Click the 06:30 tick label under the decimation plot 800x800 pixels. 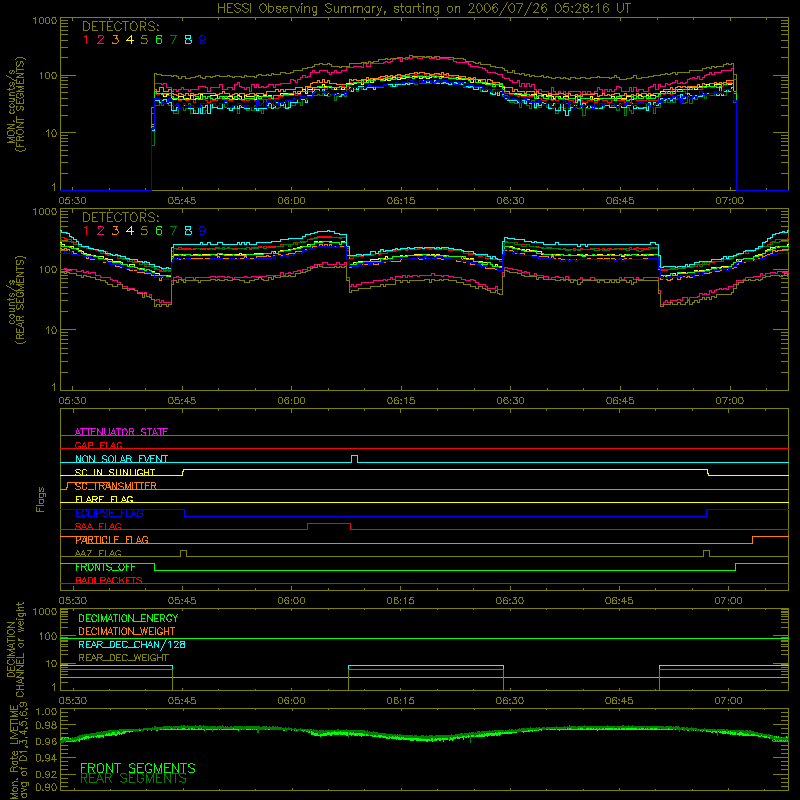[x=510, y=701]
